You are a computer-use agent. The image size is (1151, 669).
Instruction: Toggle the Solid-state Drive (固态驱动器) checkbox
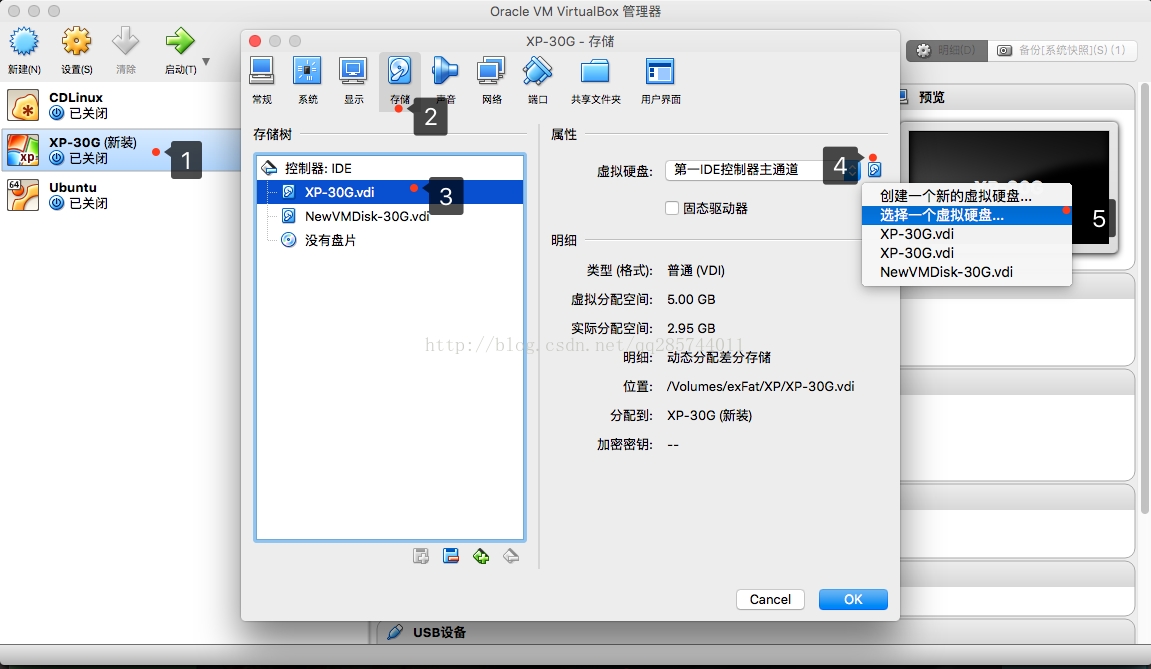pos(672,208)
